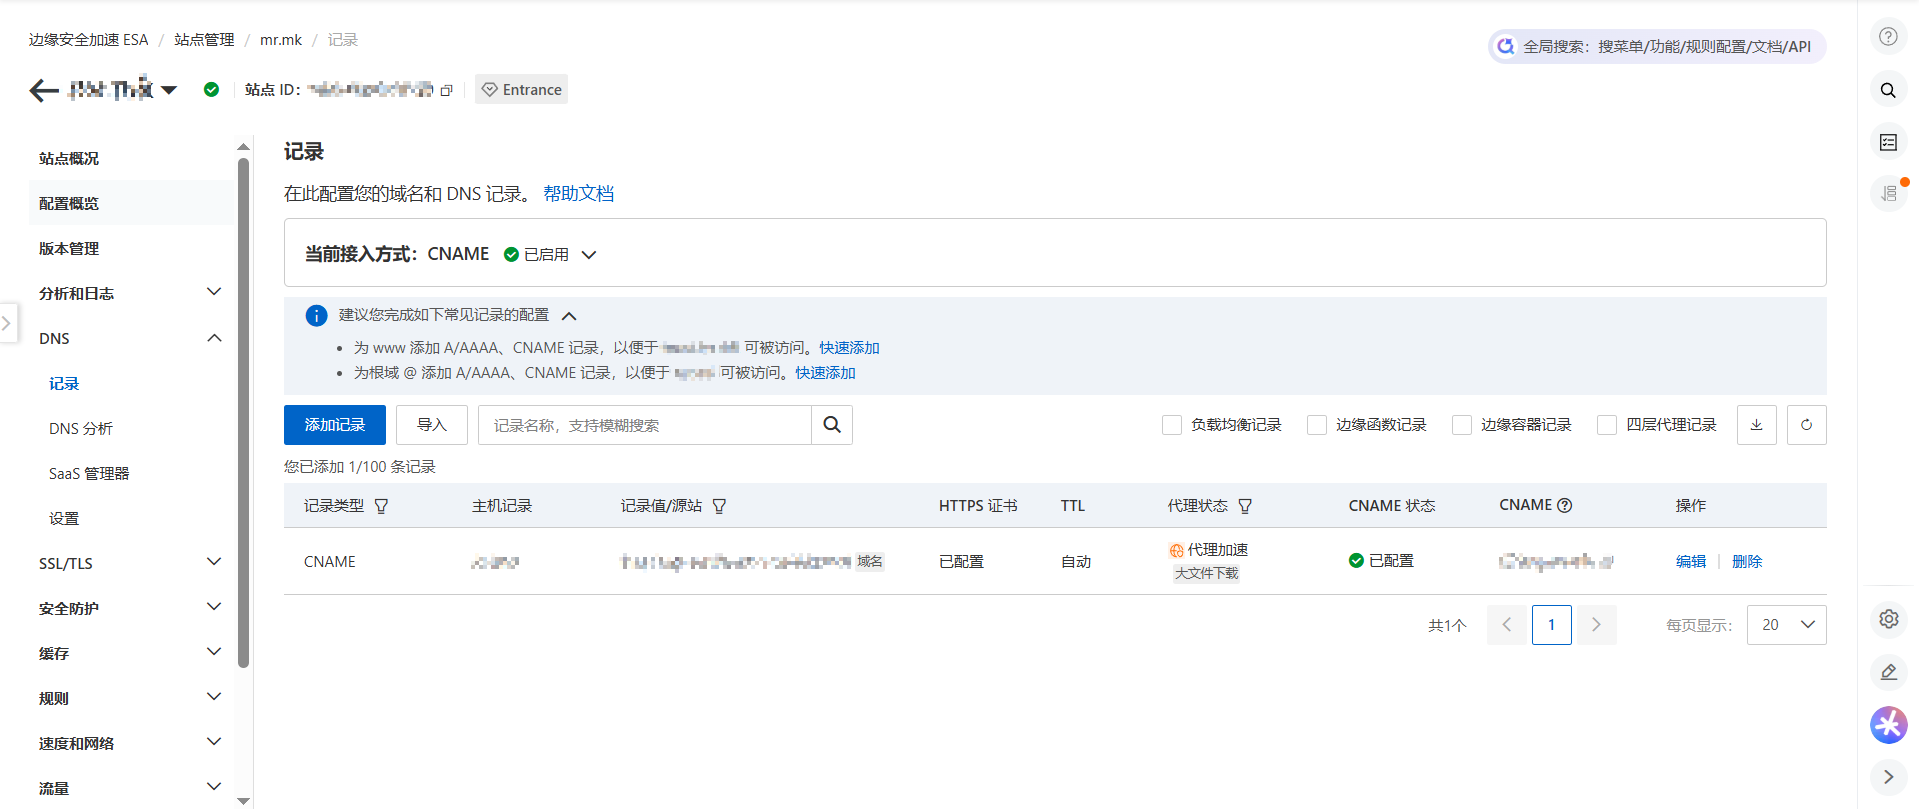This screenshot has width=1919, height=809.
Task: Go to the previous page arrow
Action: [1507, 625]
